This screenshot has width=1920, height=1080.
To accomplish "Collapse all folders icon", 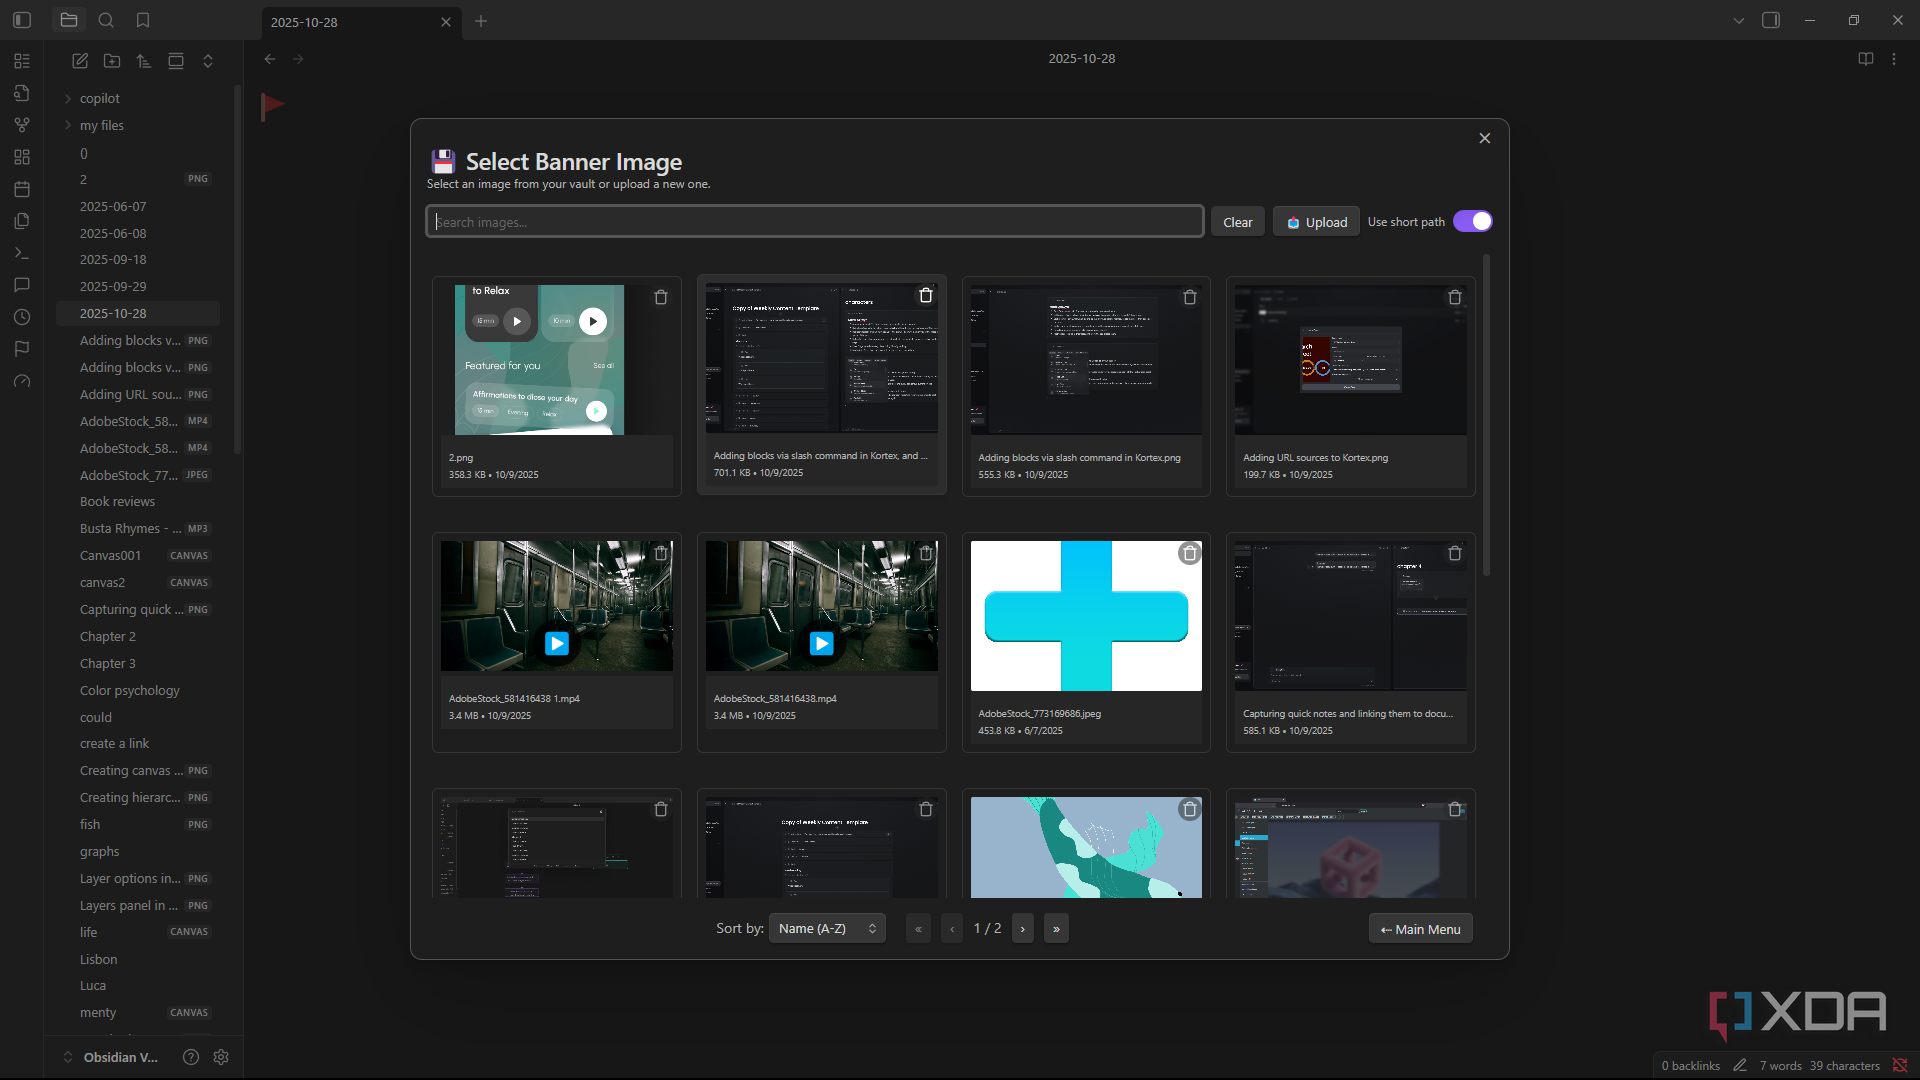I will pos(208,61).
